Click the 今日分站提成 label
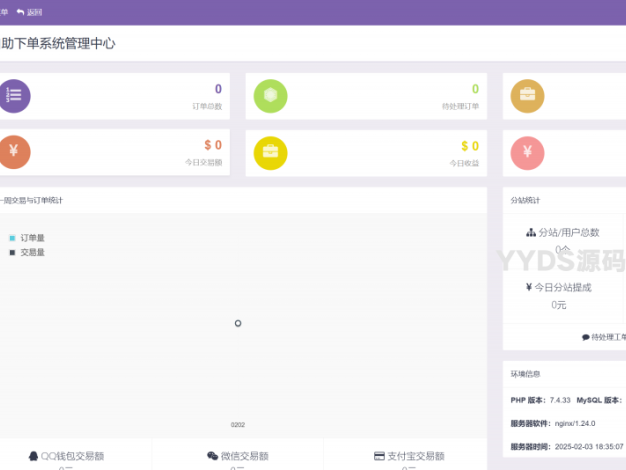Screen dimensions: 626x470 point(563,287)
